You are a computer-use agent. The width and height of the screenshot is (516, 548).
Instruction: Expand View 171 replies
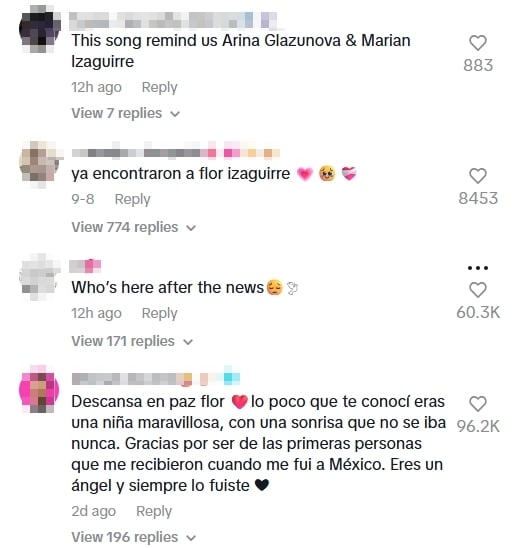click(x=132, y=341)
